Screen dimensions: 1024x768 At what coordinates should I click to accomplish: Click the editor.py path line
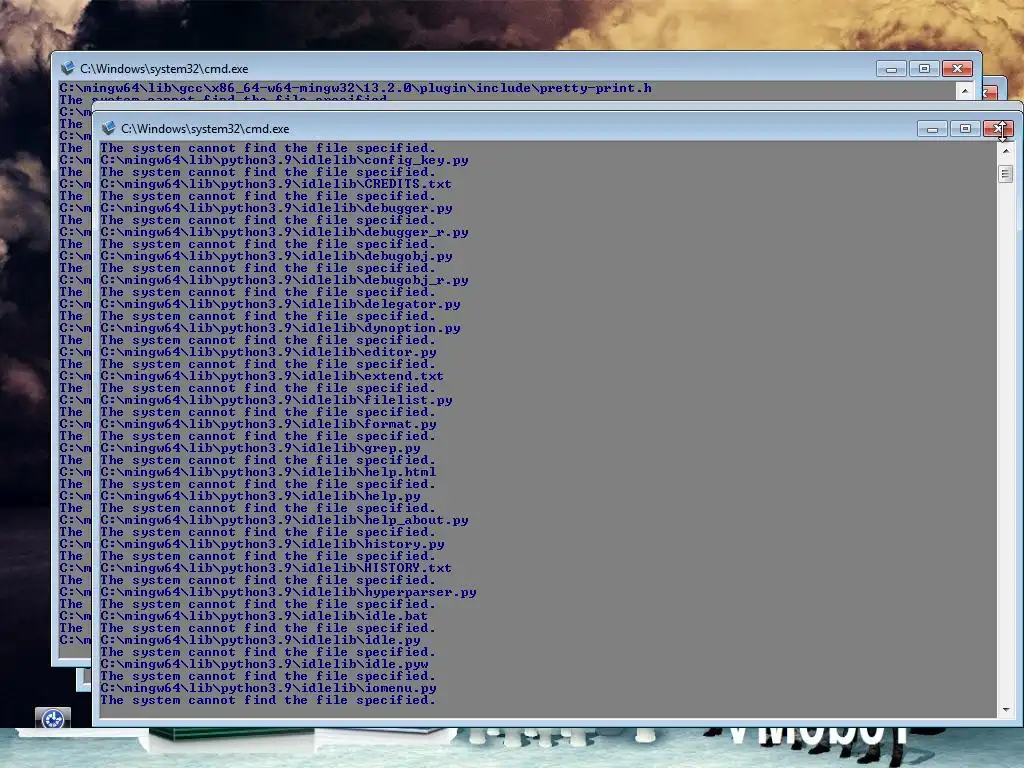268,352
